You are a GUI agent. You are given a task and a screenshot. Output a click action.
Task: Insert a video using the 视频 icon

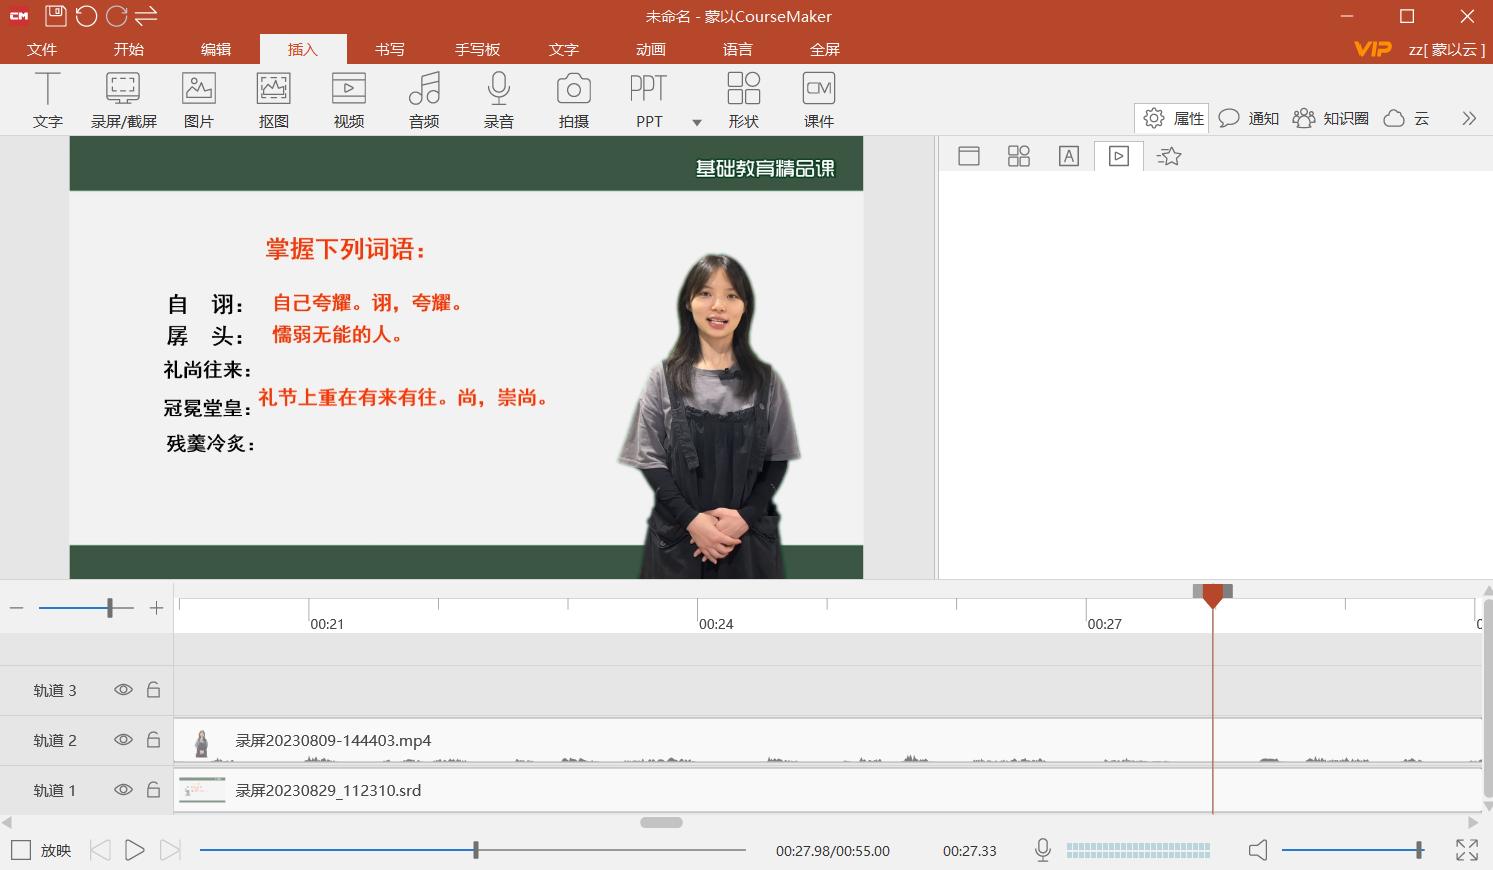tap(348, 99)
